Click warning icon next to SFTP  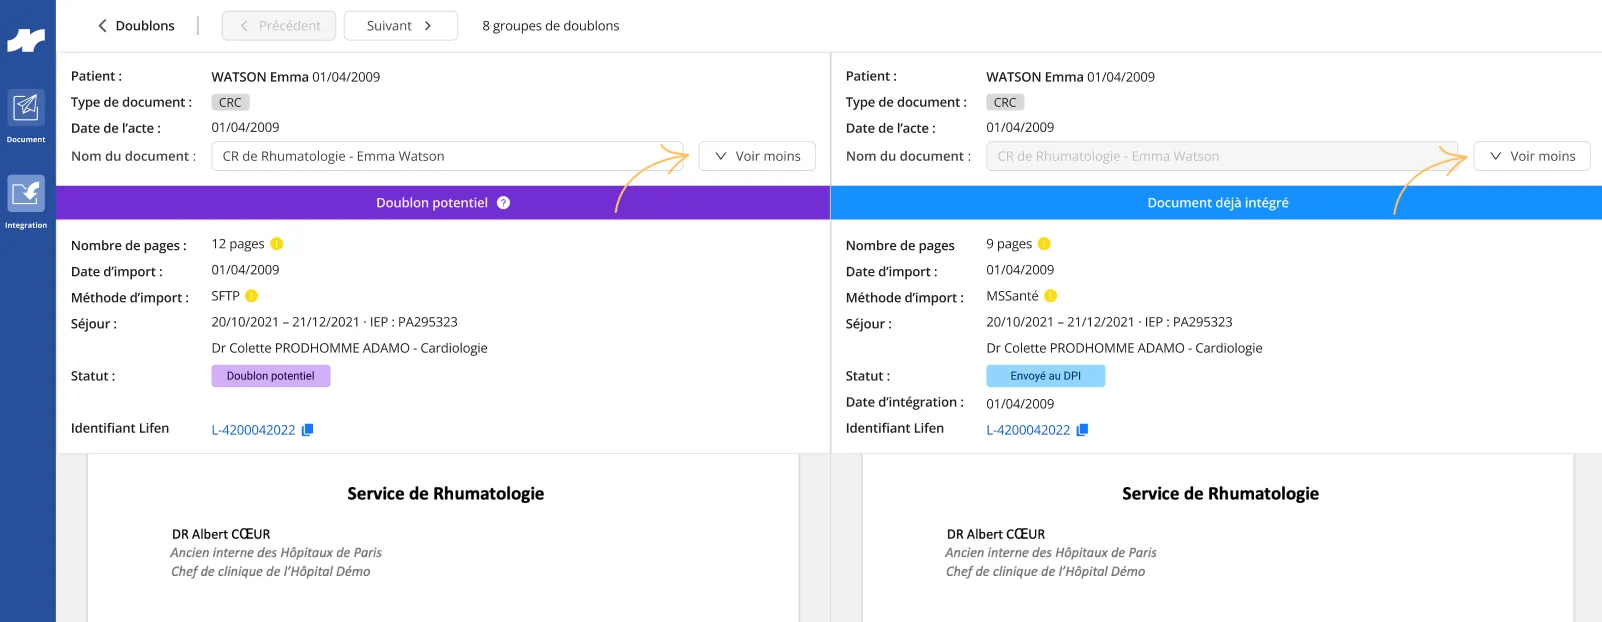tap(252, 296)
